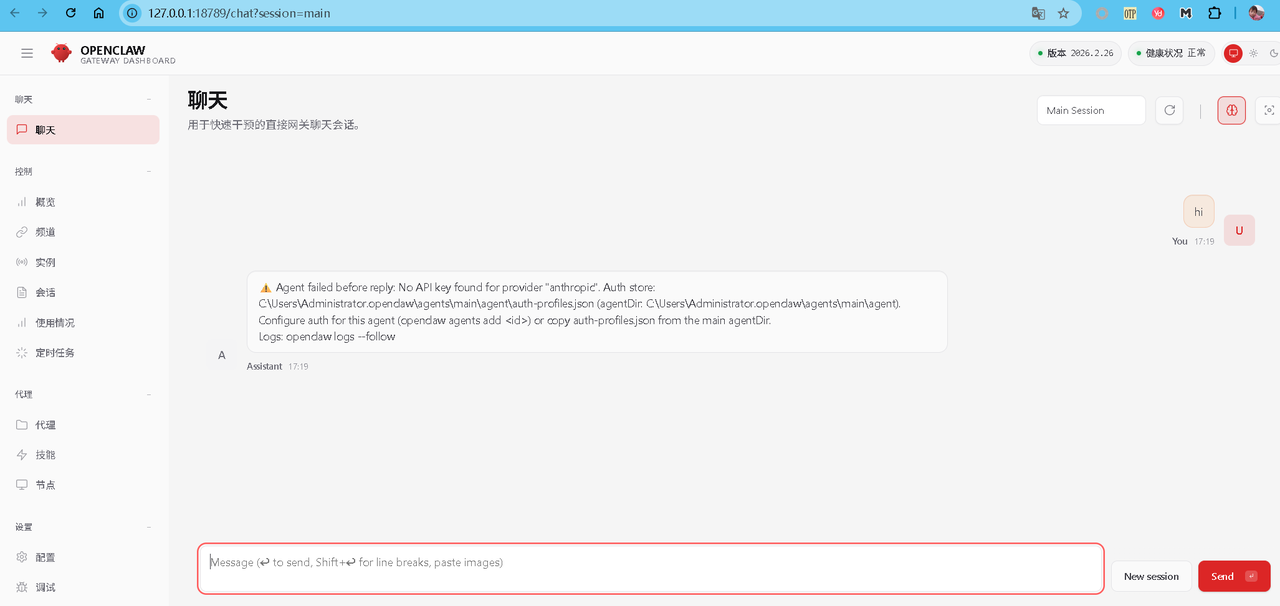
Task: Open the 代理 agents page with folder icon
Action: tap(83, 425)
